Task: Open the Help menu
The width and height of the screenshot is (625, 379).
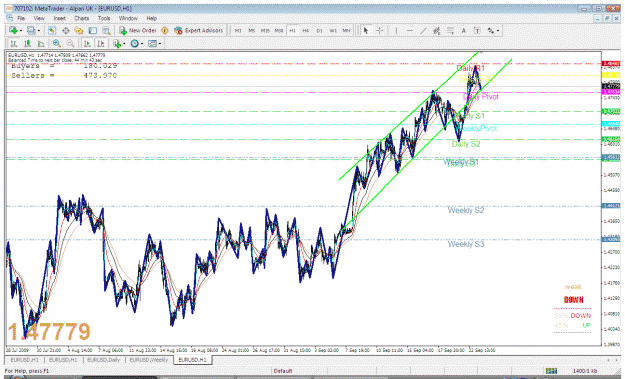Action: [x=151, y=18]
